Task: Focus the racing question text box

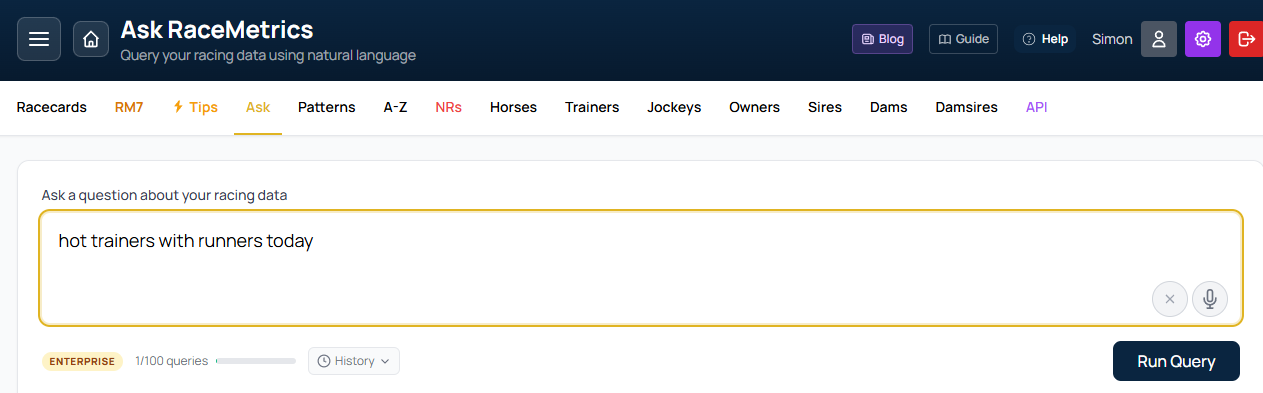Action: (641, 268)
